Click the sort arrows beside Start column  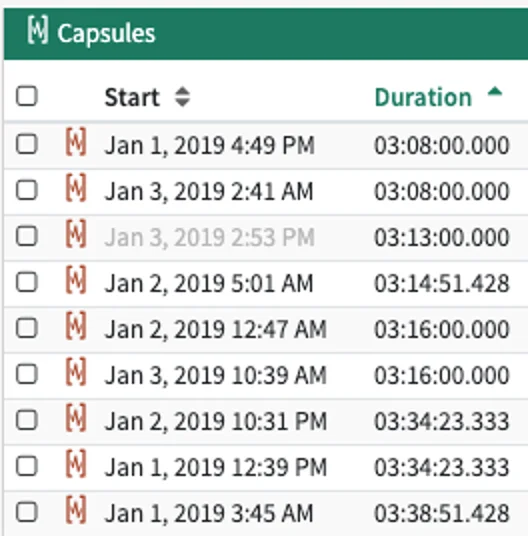(x=182, y=97)
